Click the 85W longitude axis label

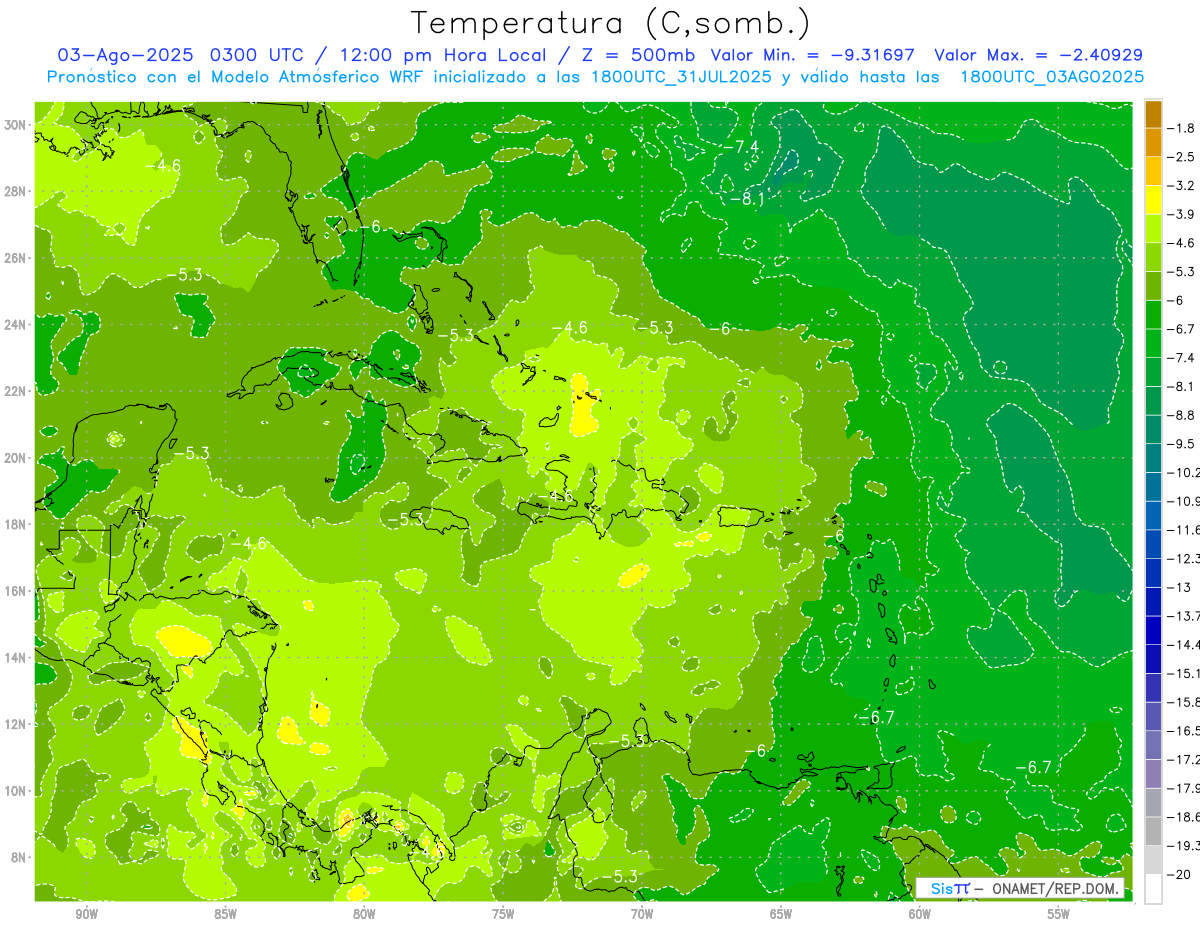pos(225,914)
